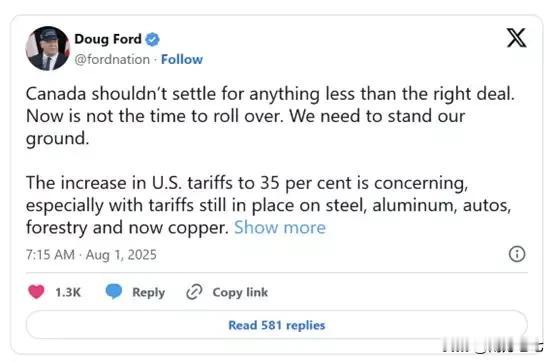This screenshot has height=363, width=554.
Task: Click the chain link icon
Action: point(194,292)
